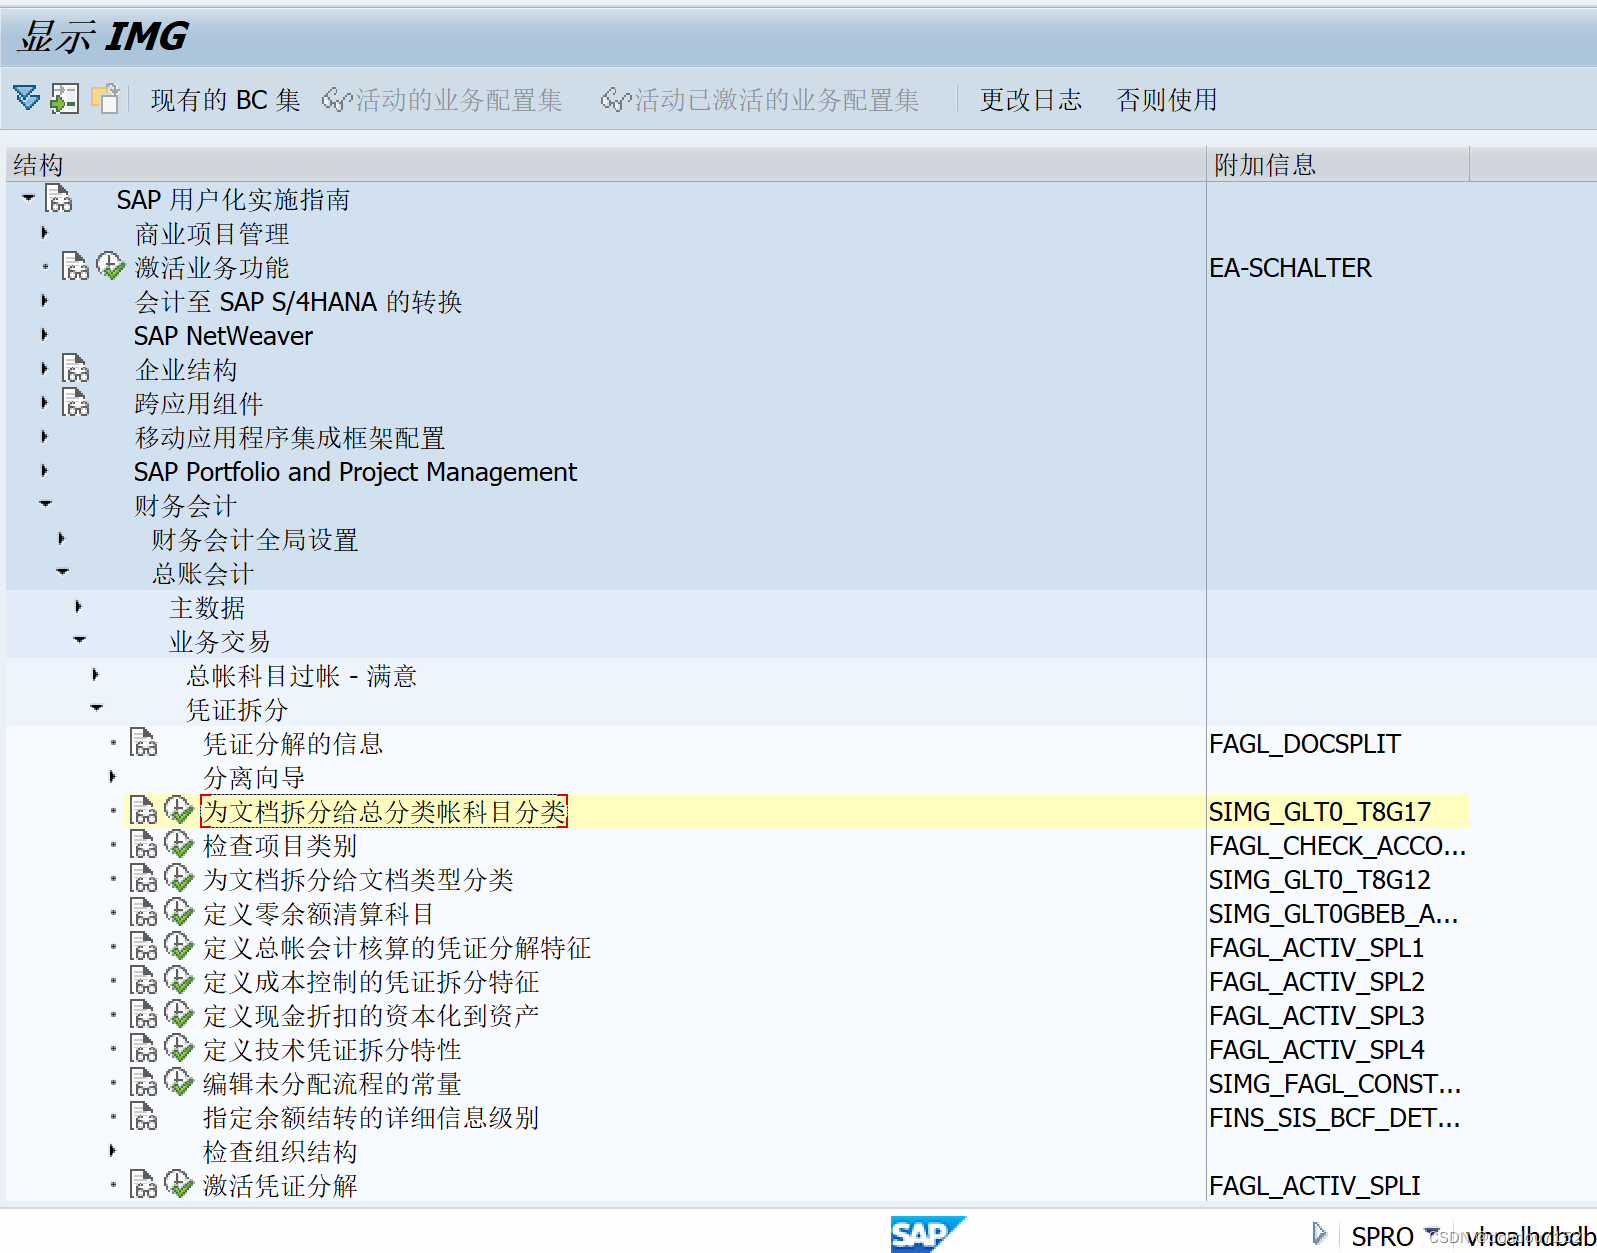1597x1253 pixels.
Task: Execute activity icon for 定义零余额清算科目
Action: [x=178, y=913]
